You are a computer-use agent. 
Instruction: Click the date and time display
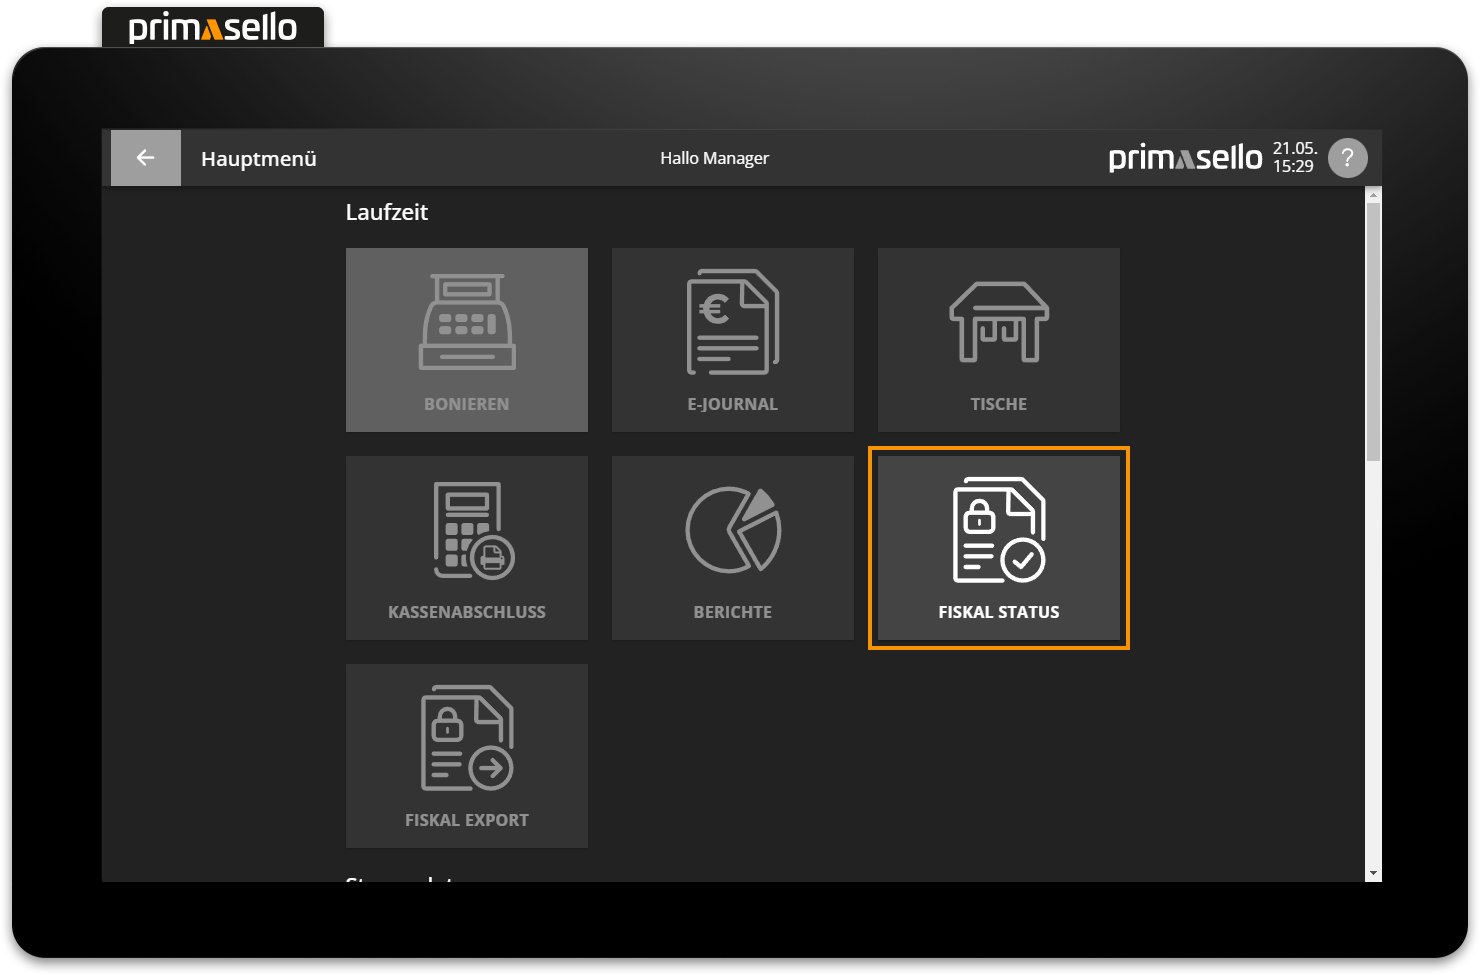click(1293, 157)
